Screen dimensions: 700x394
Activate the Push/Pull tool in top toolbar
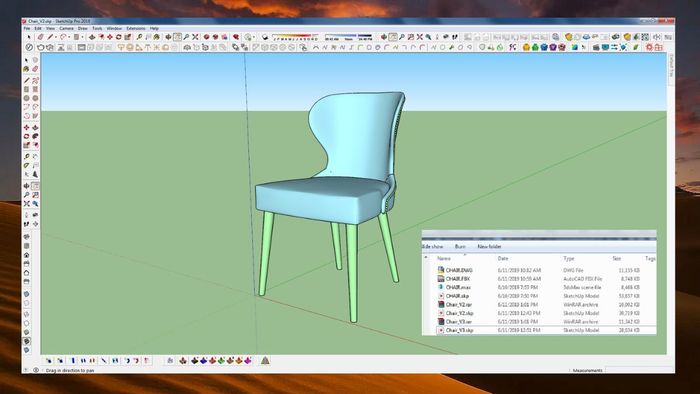tap(92, 37)
